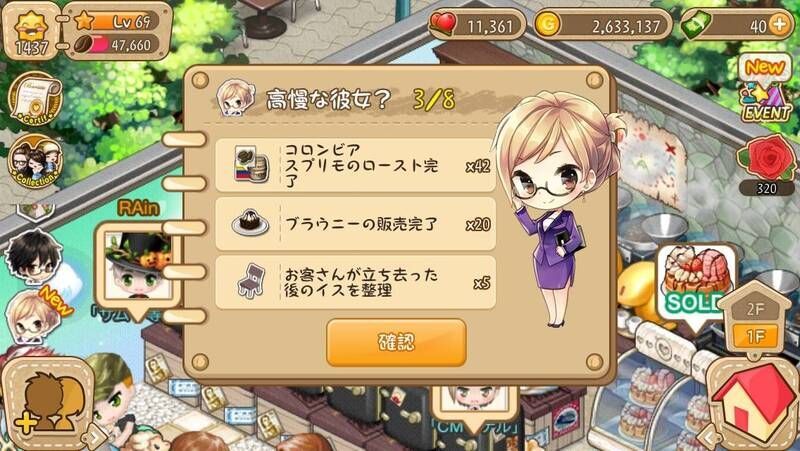The height and width of the screenshot is (451, 800).
Task: Select the chair cleanup task row
Action: pyautogui.click(x=355, y=282)
